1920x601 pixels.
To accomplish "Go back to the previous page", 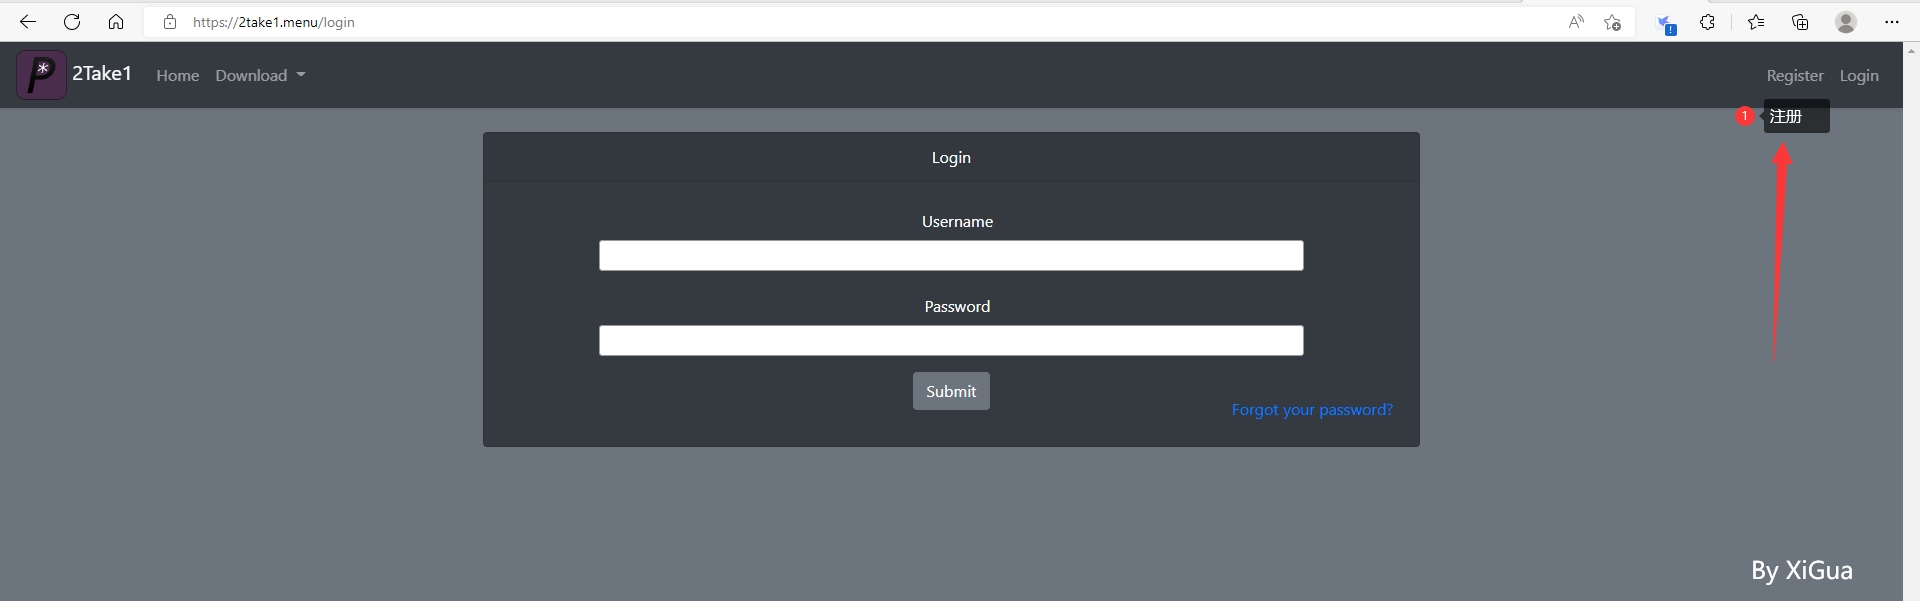I will [x=28, y=22].
